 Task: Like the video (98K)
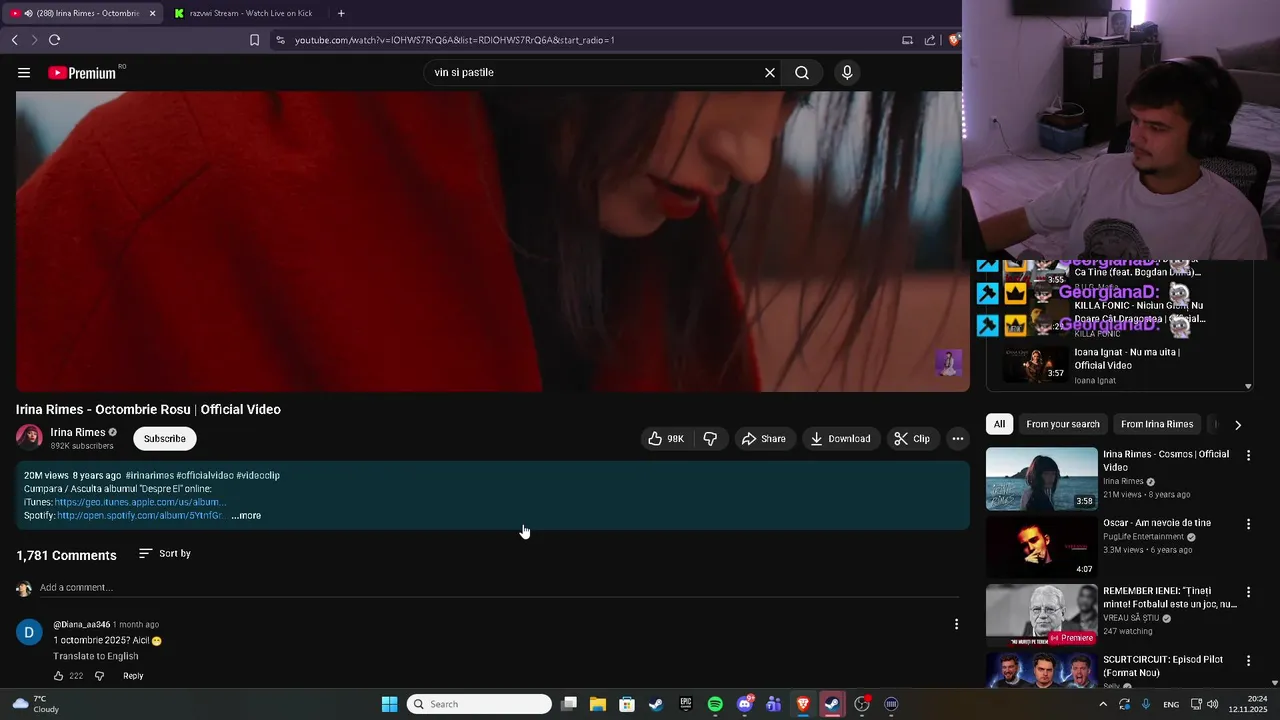tap(666, 438)
